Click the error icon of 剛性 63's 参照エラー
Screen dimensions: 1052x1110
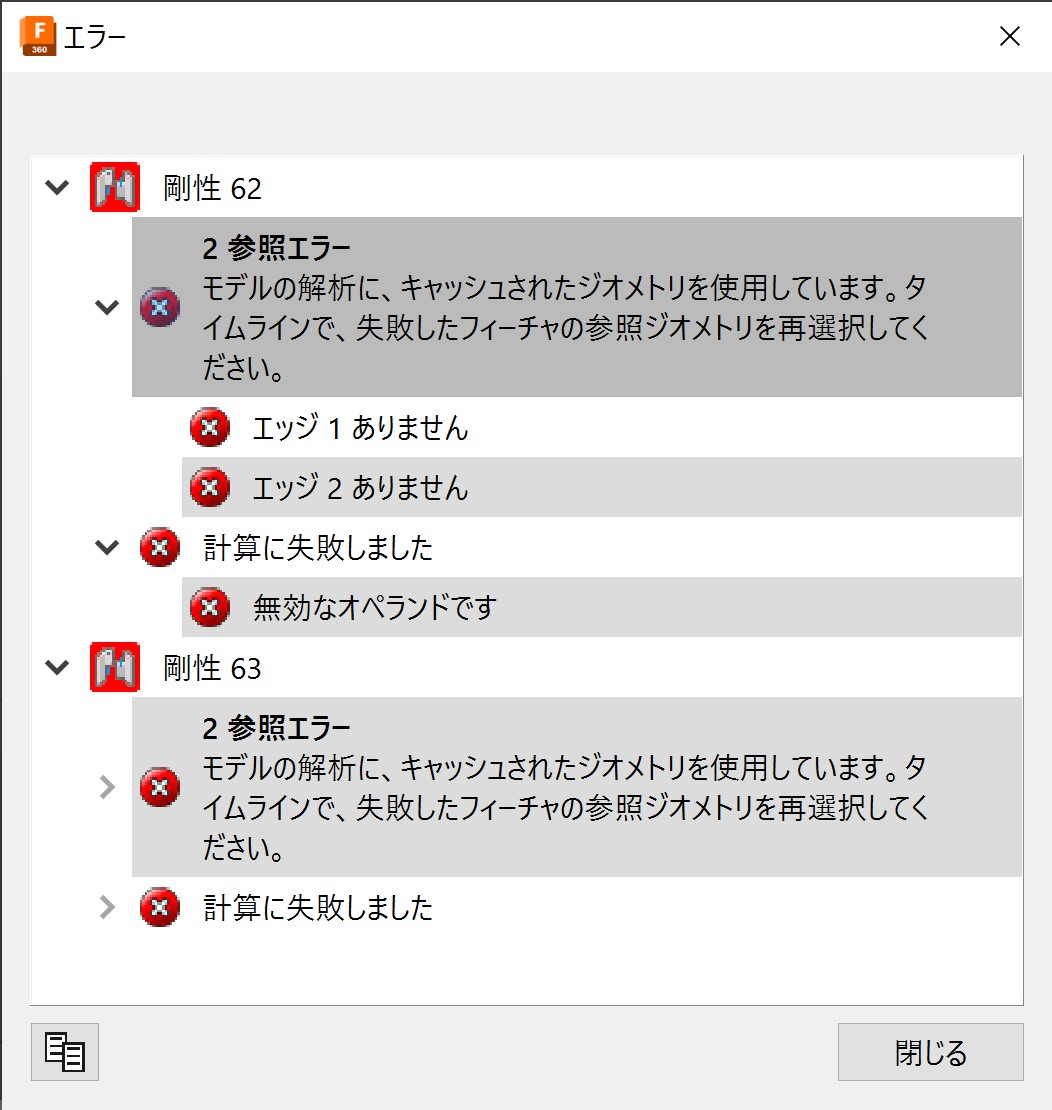click(160, 788)
